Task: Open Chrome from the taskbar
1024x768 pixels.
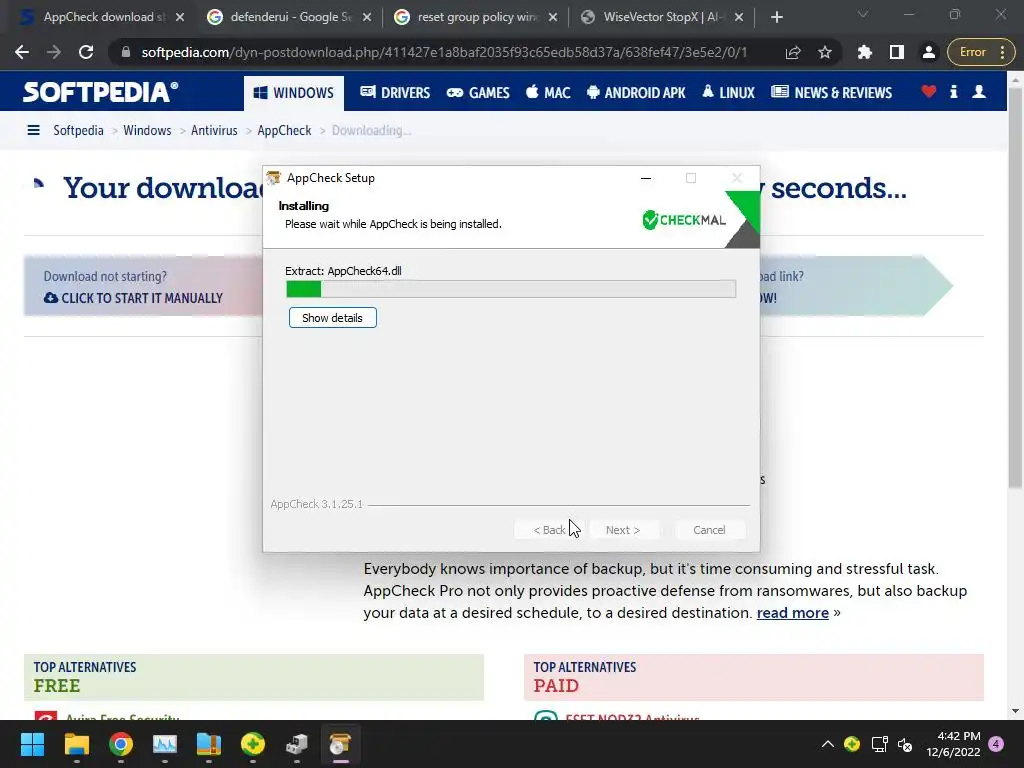Action: [121, 744]
